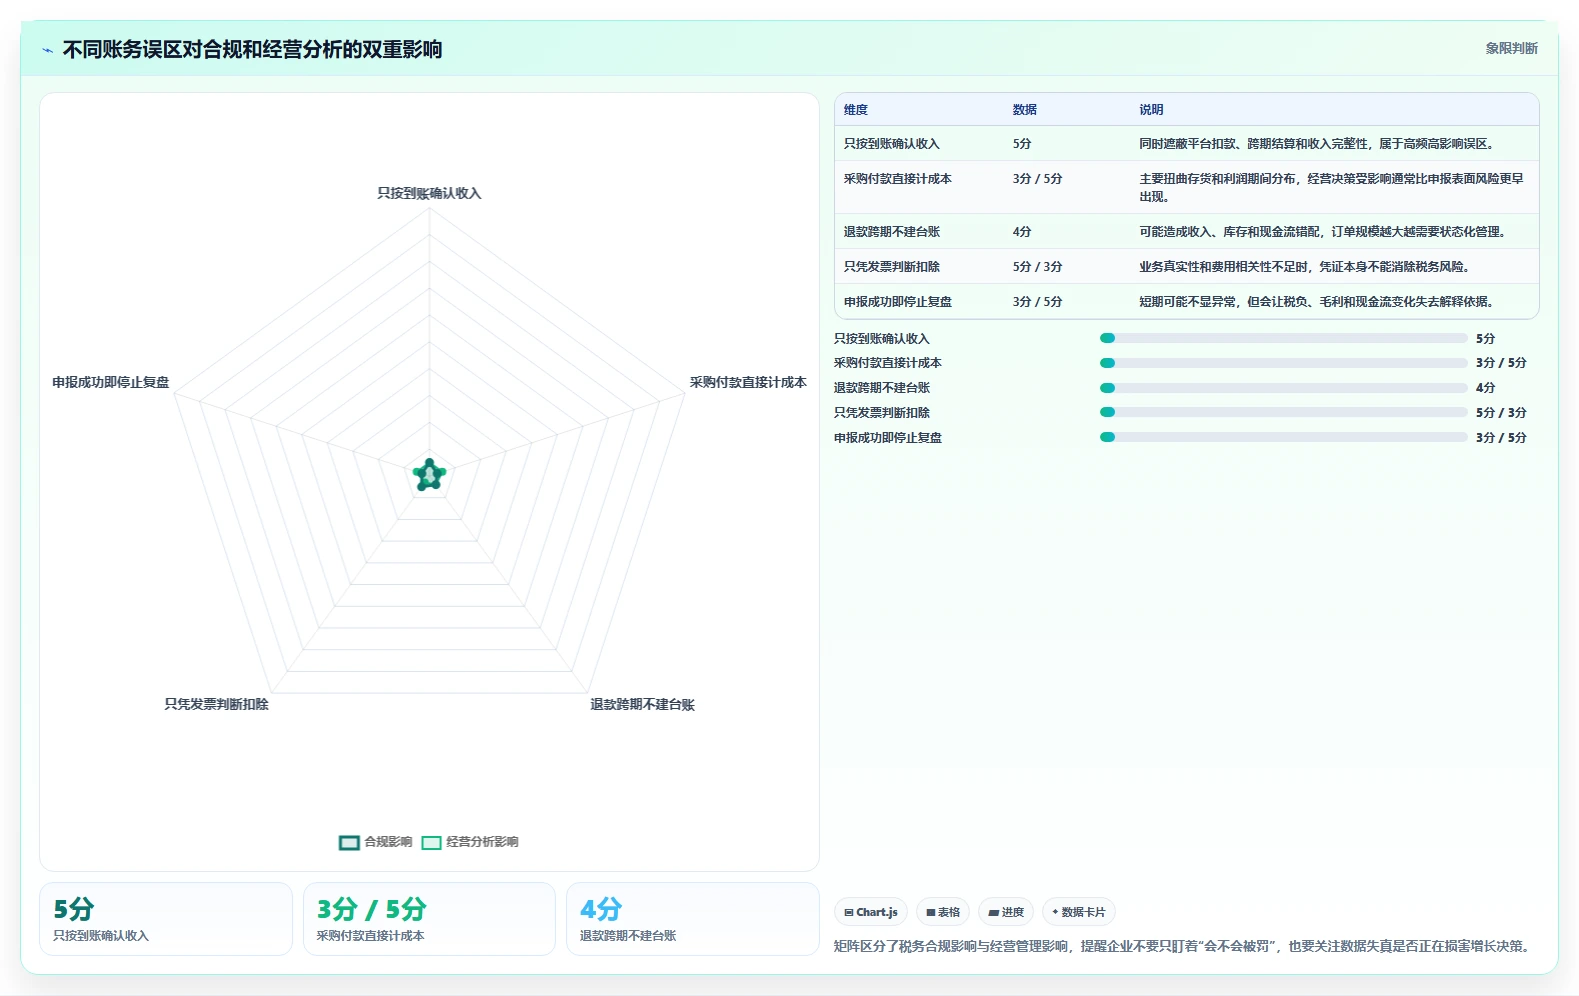The image size is (1579, 996).
Task: Click the 只按到账确认收入 progress bar
Action: coord(1283,338)
